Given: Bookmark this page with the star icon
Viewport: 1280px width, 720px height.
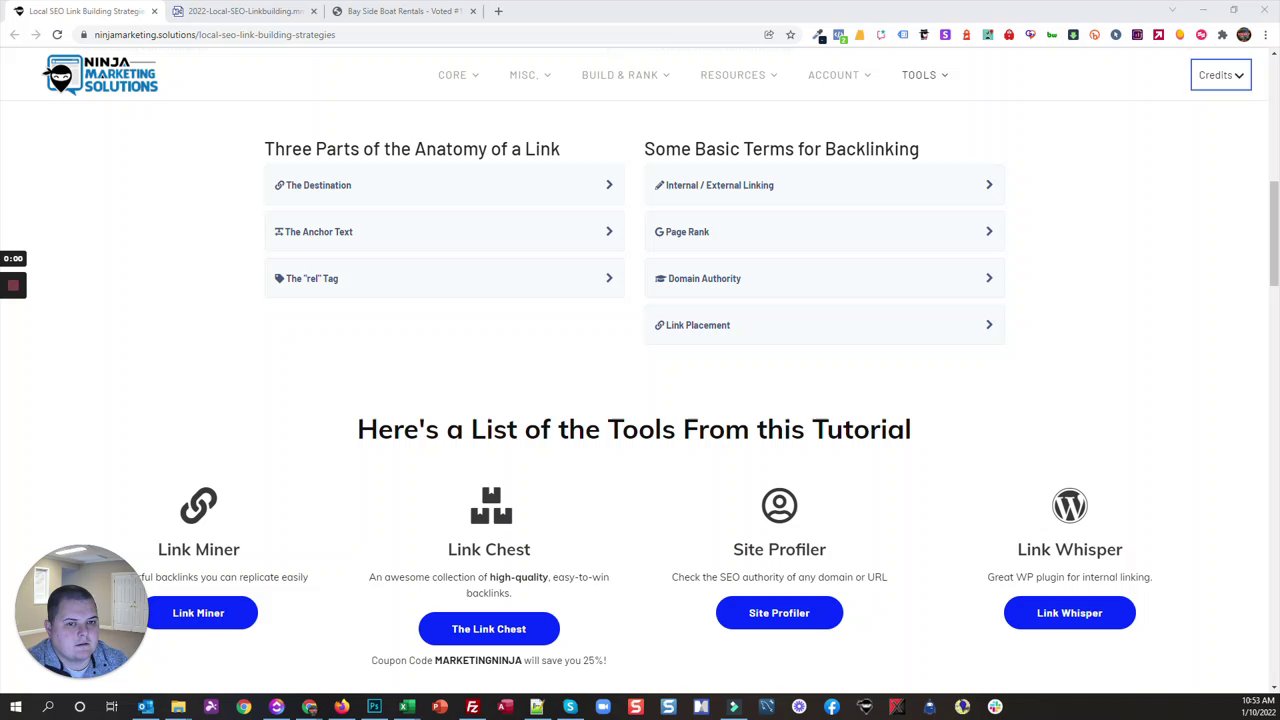Looking at the screenshot, I should click(790, 35).
